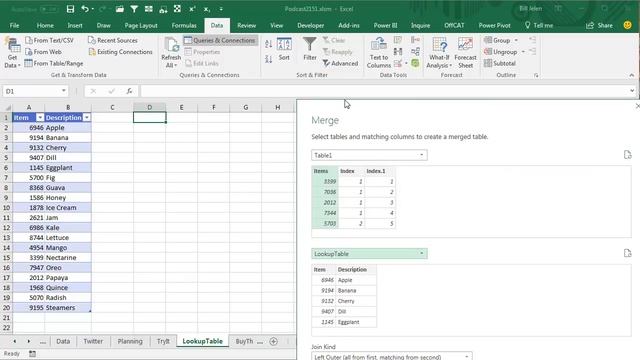Viewport: 640px width, 360px height.
Task: Switch to the Insert tab
Action: point(75,25)
